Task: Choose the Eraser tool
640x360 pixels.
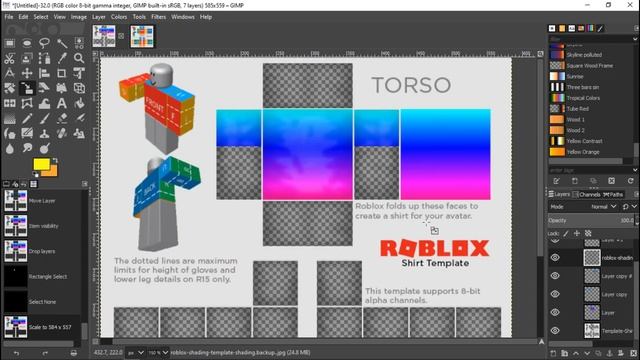Action: tap(62, 118)
